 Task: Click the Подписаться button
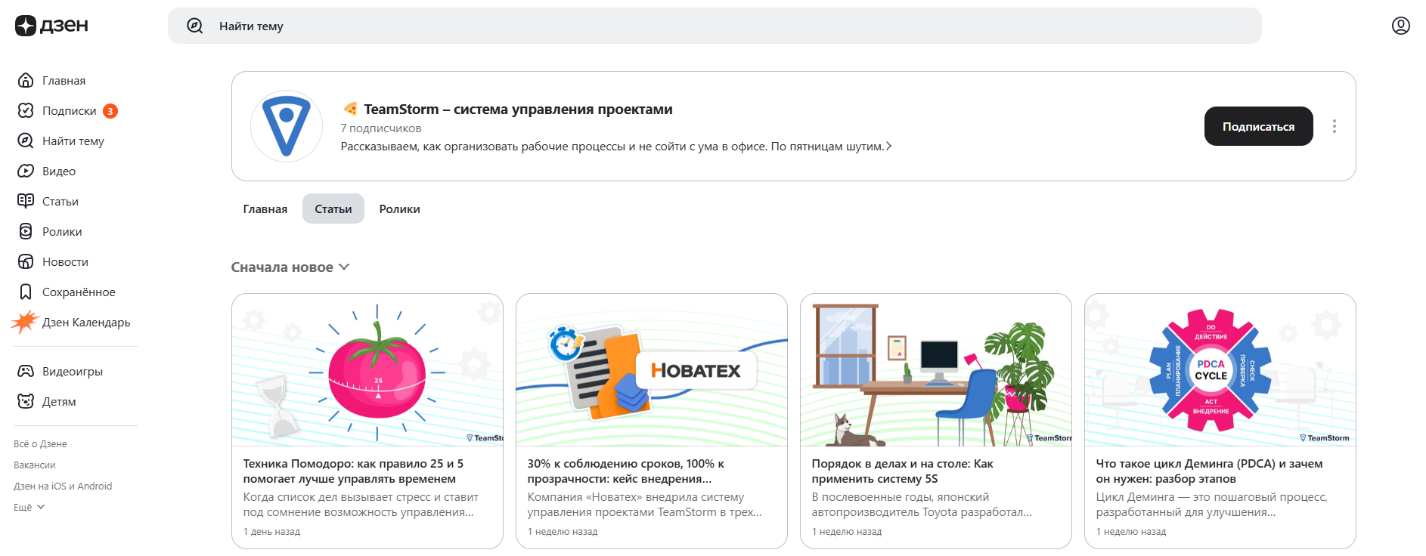click(x=1258, y=126)
